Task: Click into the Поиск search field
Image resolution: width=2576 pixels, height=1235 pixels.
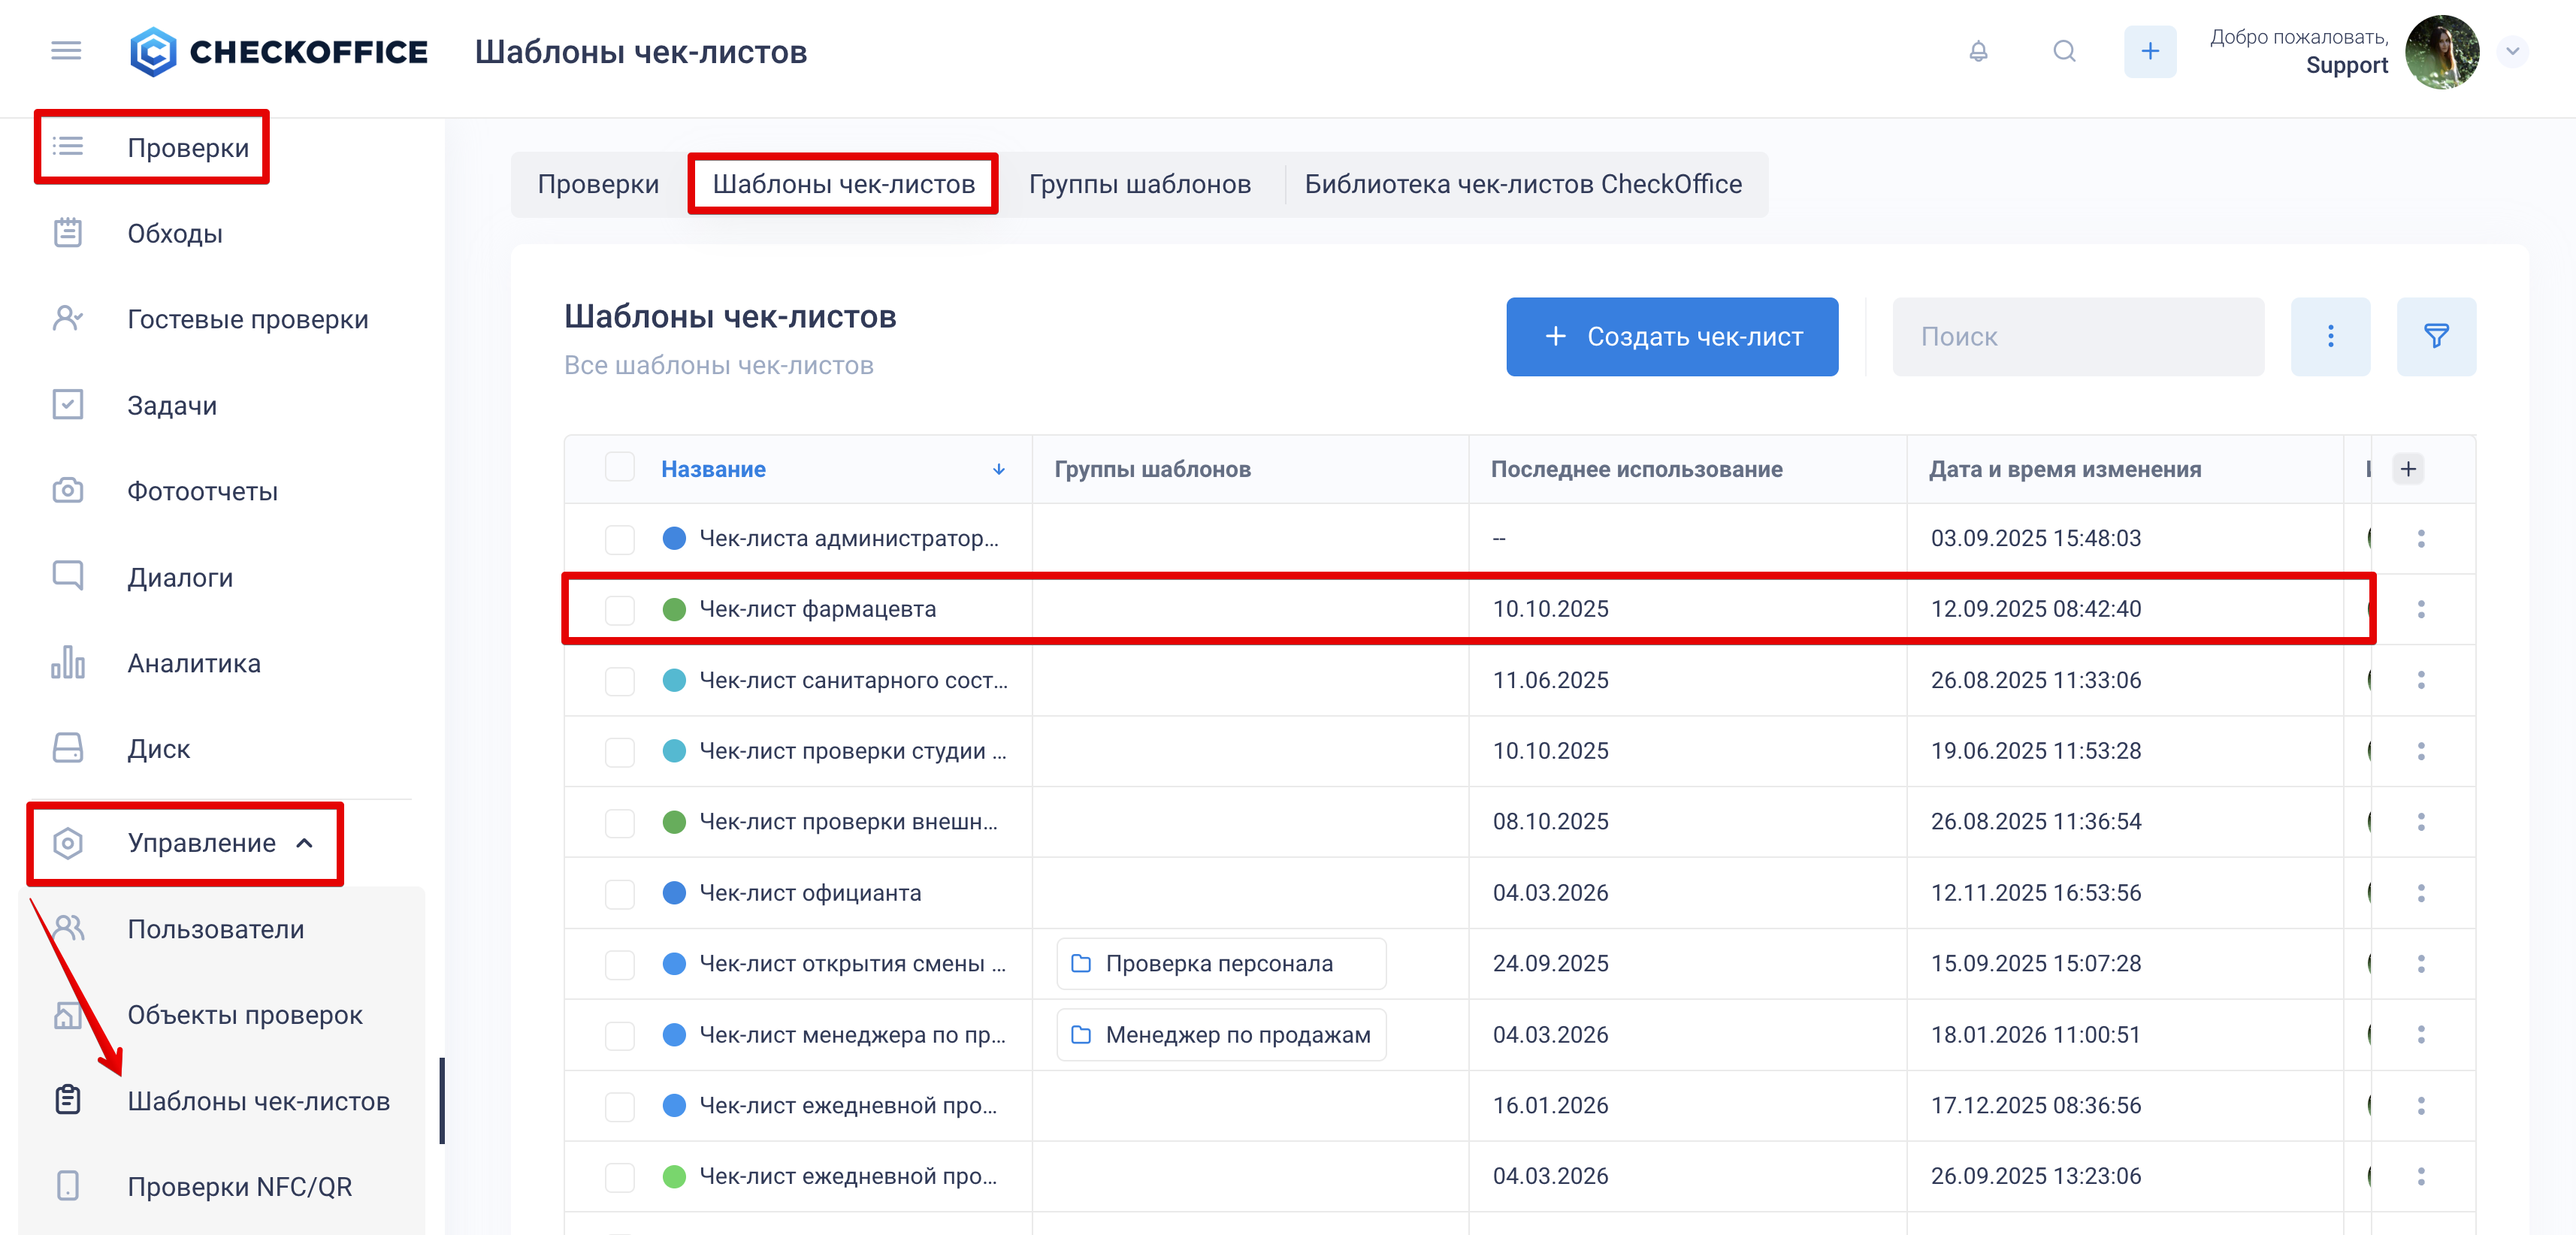Action: click(2077, 336)
